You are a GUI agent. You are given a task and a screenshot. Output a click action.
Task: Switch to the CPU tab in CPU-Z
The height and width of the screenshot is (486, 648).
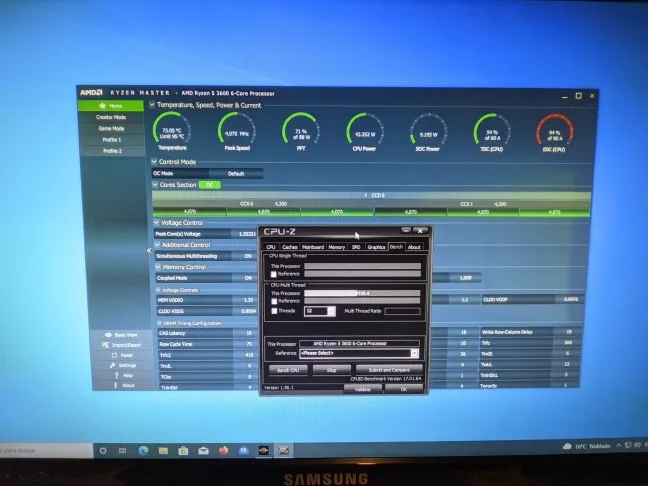pyautogui.click(x=271, y=247)
